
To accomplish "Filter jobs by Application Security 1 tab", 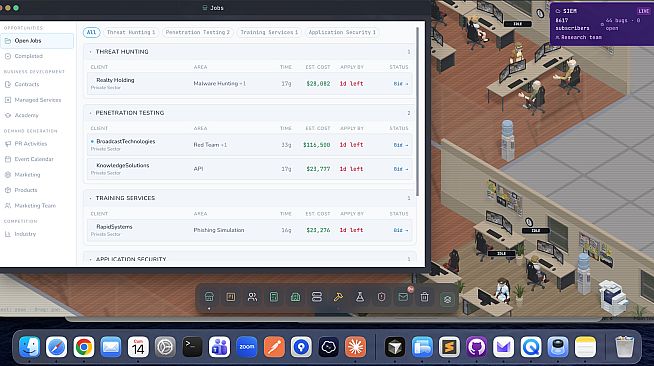I will [342, 32].
